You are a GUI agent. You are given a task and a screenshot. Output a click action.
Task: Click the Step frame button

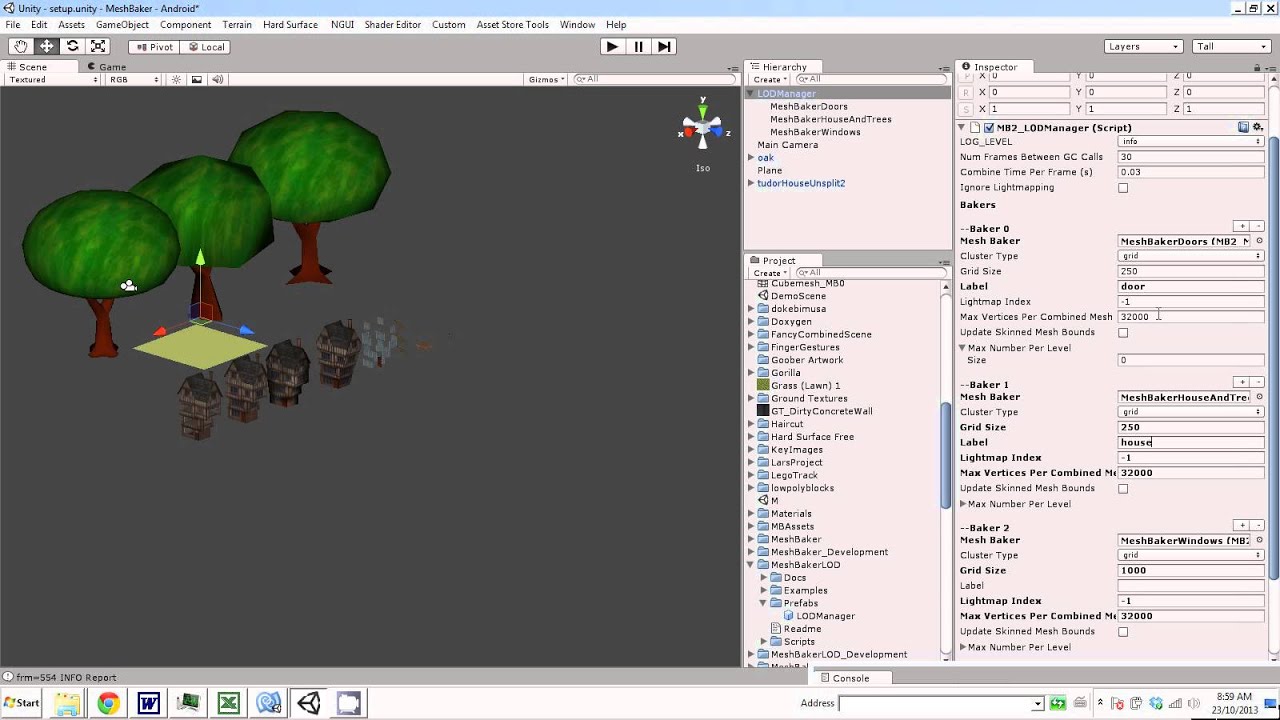coord(664,46)
